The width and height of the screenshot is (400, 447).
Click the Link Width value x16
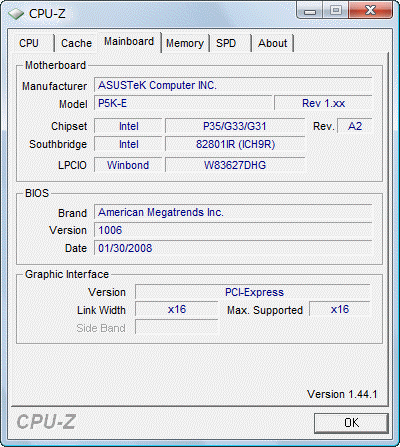(x=177, y=310)
